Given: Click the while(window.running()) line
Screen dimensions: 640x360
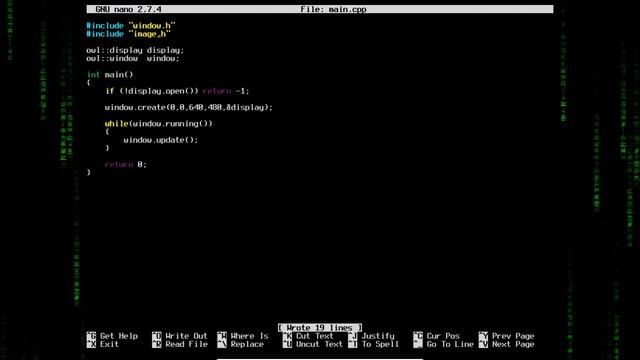Looking at the screenshot, I should tap(158, 124).
